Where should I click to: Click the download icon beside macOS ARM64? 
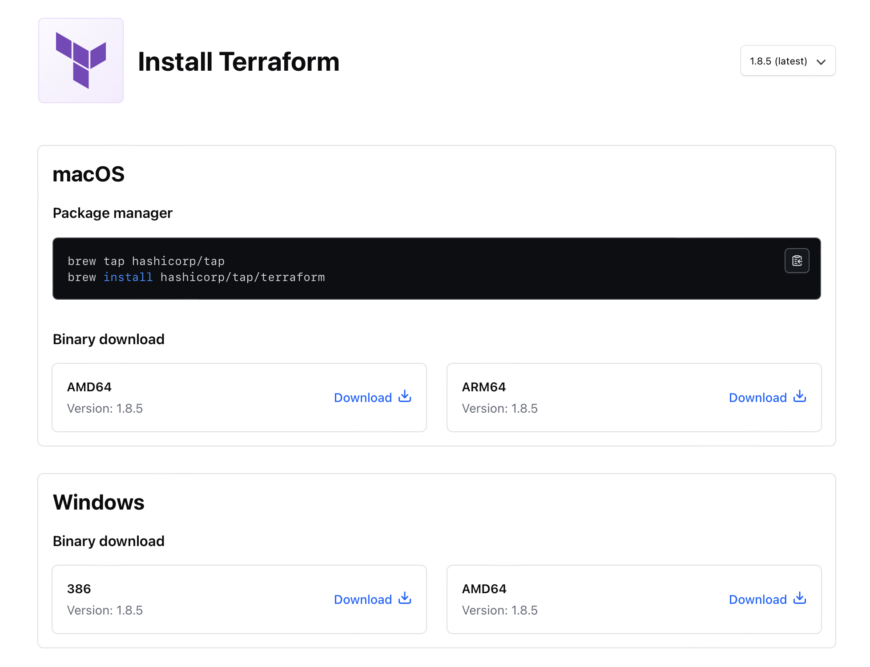tap(800, 396)
